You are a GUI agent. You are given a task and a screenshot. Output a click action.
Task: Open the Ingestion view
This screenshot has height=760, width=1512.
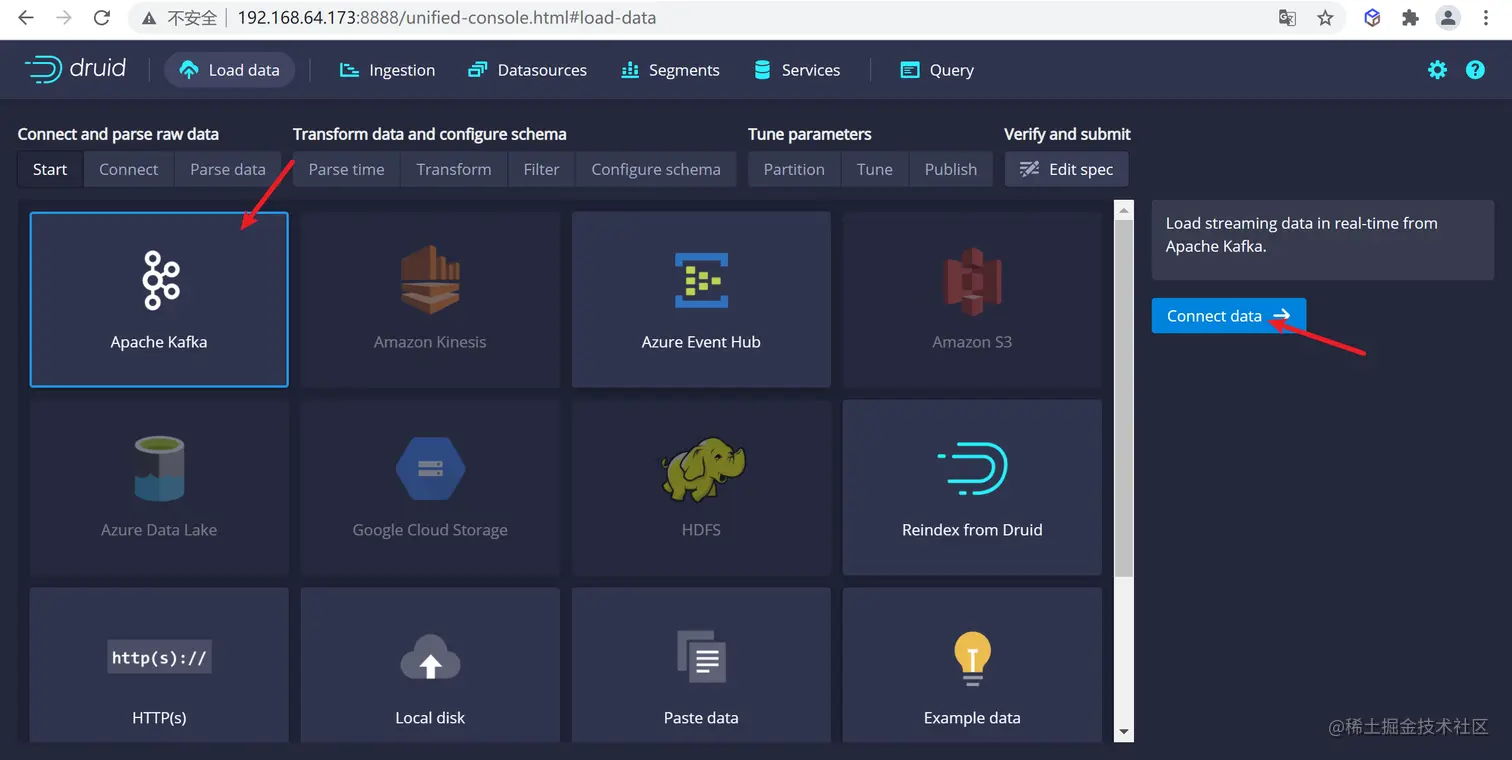click(387, 70)
